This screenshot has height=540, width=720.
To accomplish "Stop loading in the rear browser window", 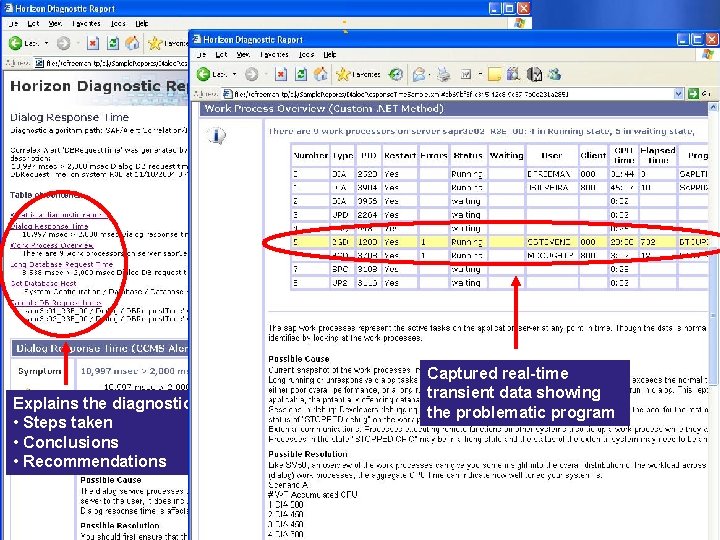I will 92,43.
